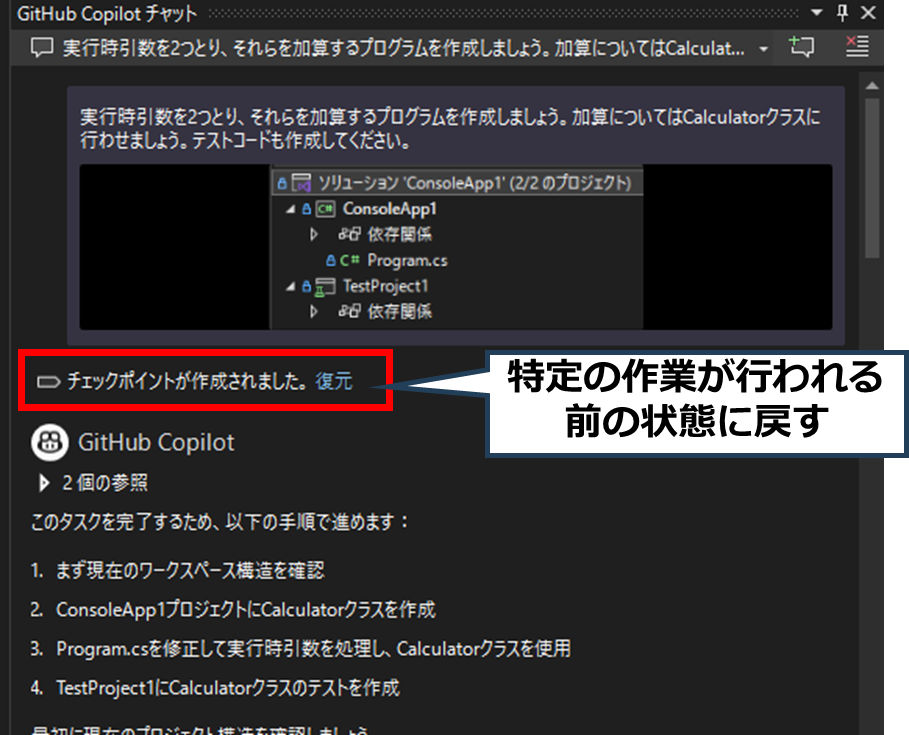Close the GitHub Copilot chat panel
Viewport: 909px width, 735px height.
click(867, 13)
